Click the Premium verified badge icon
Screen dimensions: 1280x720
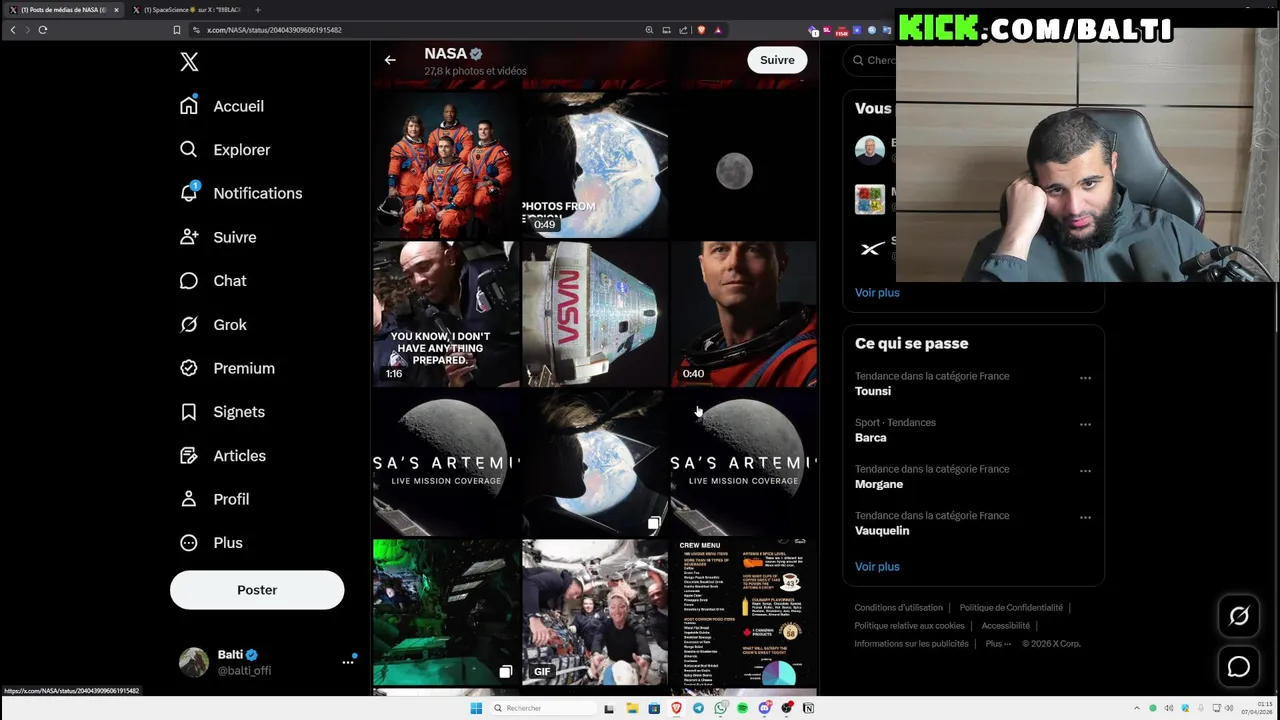tap(189, 368)
